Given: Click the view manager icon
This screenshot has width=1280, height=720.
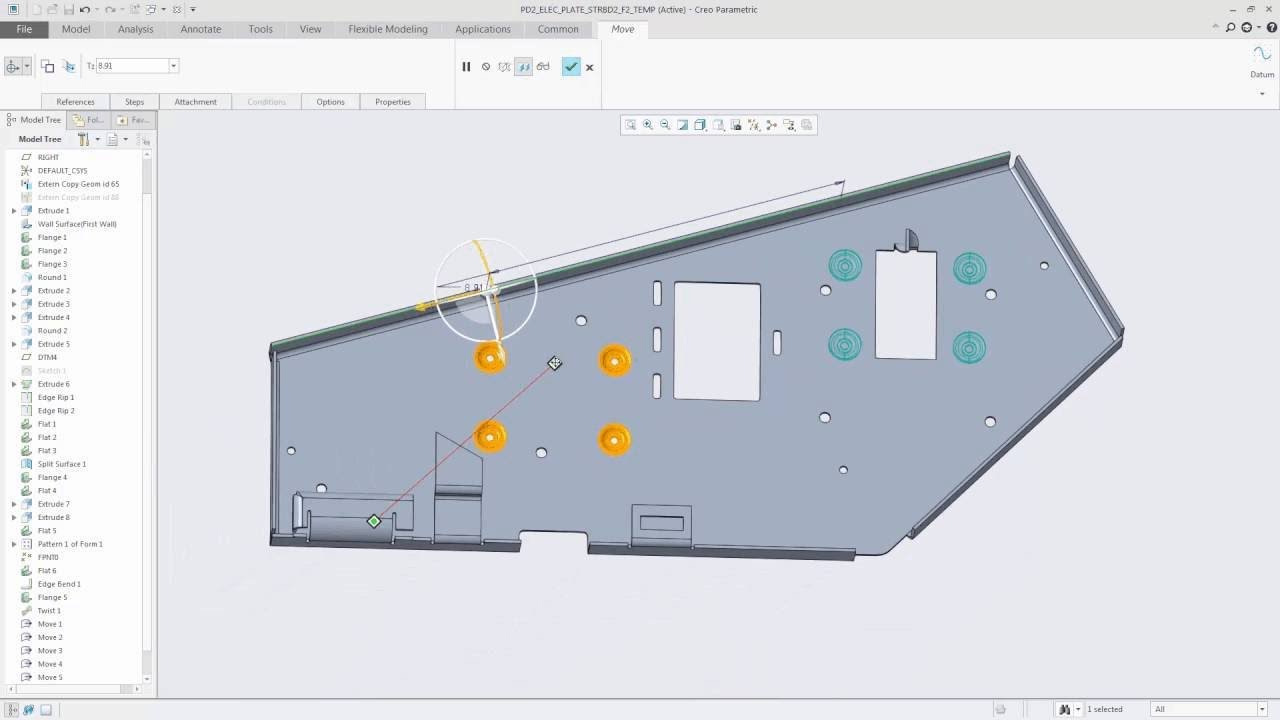Looking at the screenshot, I should pyautogui.click(x=736, y=125).
